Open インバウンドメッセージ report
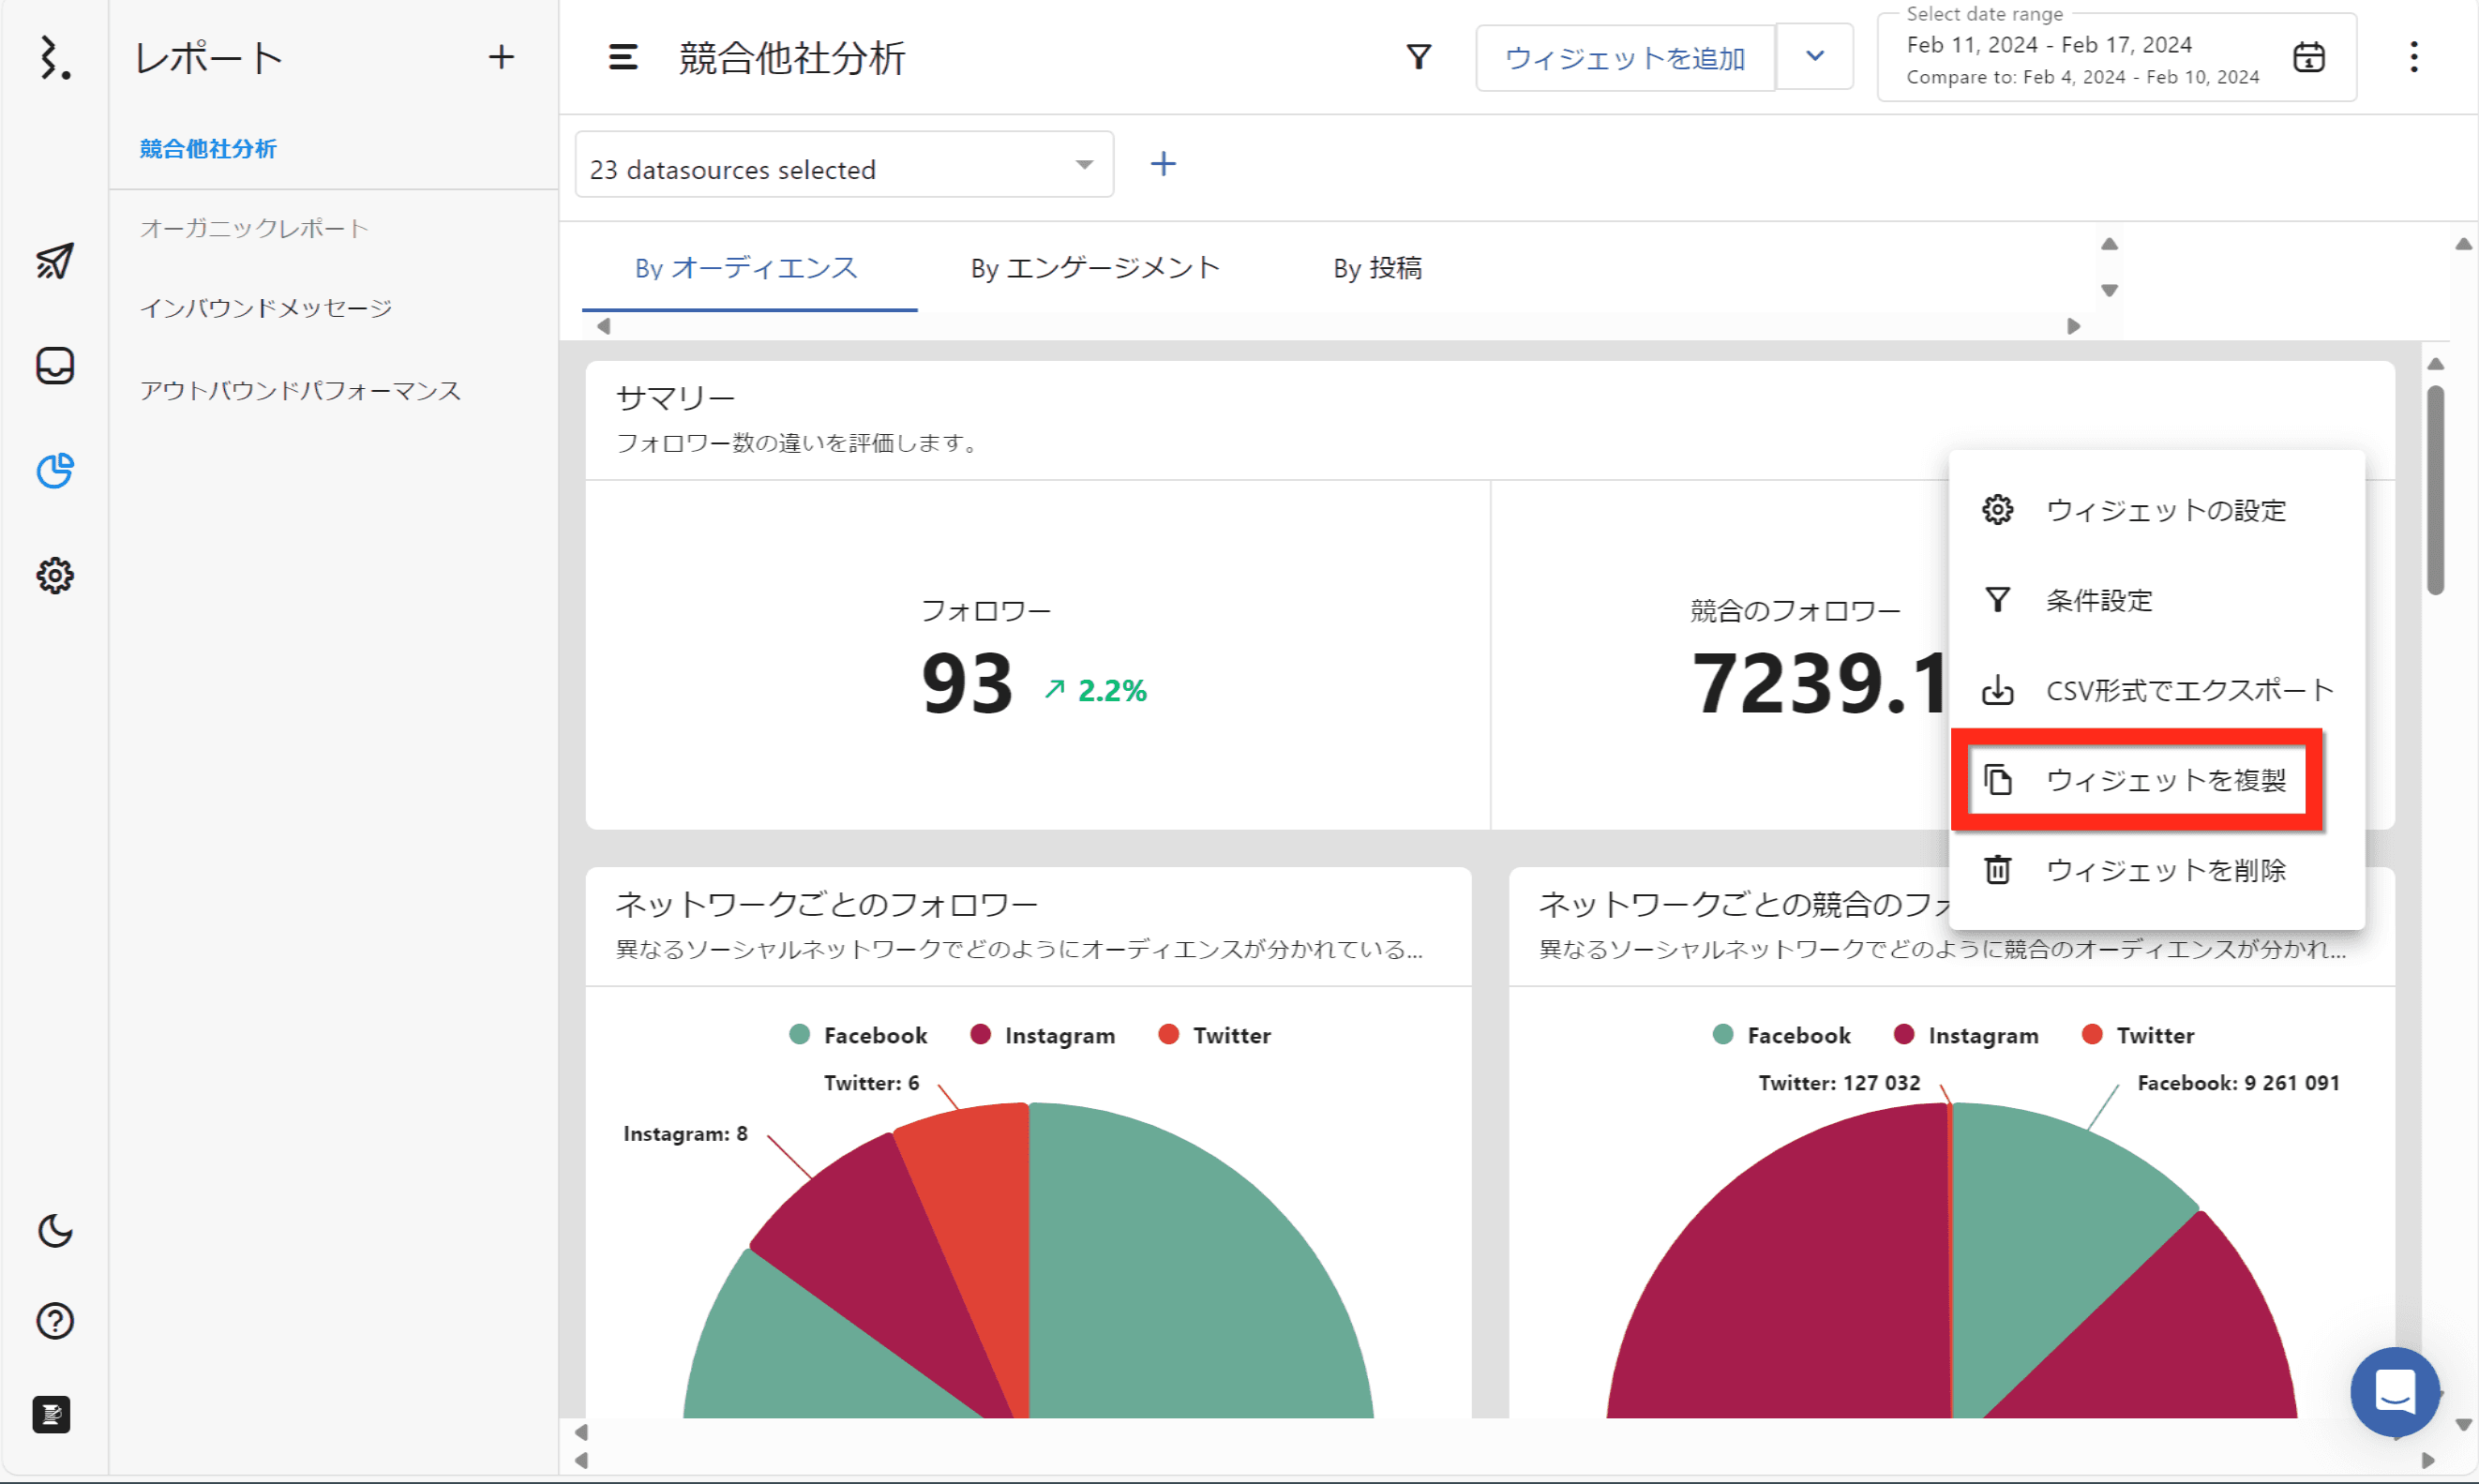2479x1484 pixels. tap(266, 308)
